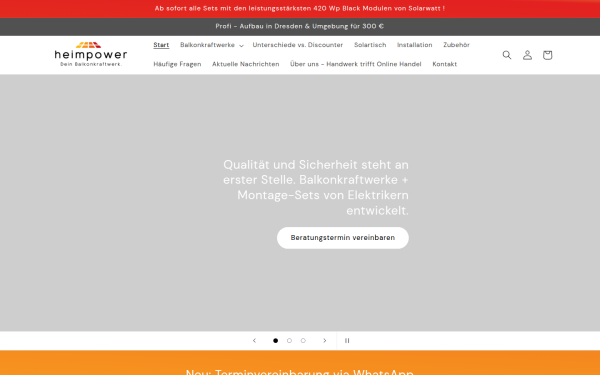This screenshot has height=375, width=600.
Task: Open the Start menu item
Action: [x=161, y=45]
